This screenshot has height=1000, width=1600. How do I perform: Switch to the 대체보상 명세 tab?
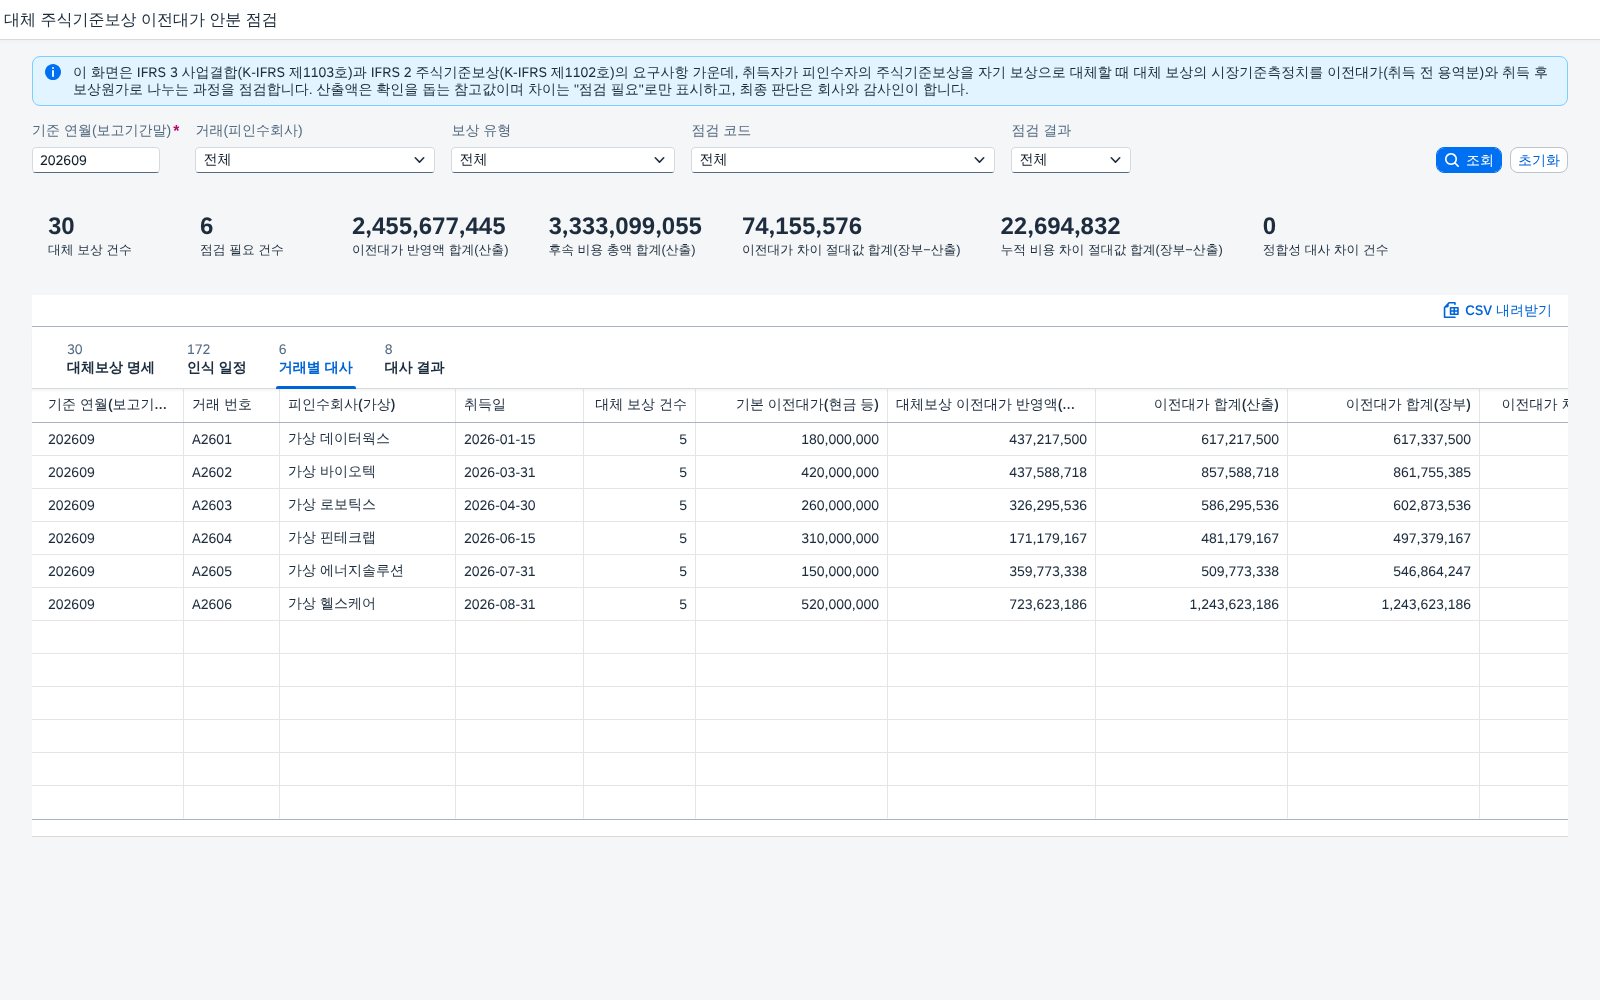coord(110,359)
